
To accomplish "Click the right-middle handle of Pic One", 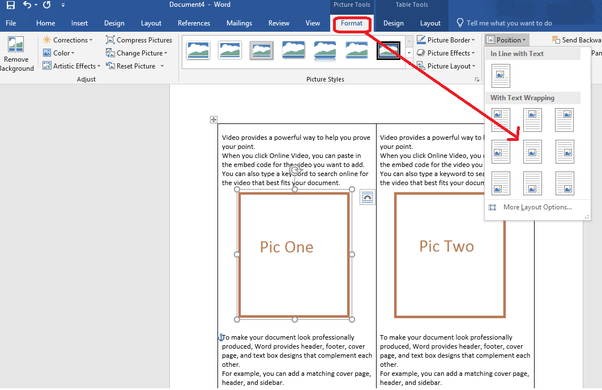I will tap(352, 254).
